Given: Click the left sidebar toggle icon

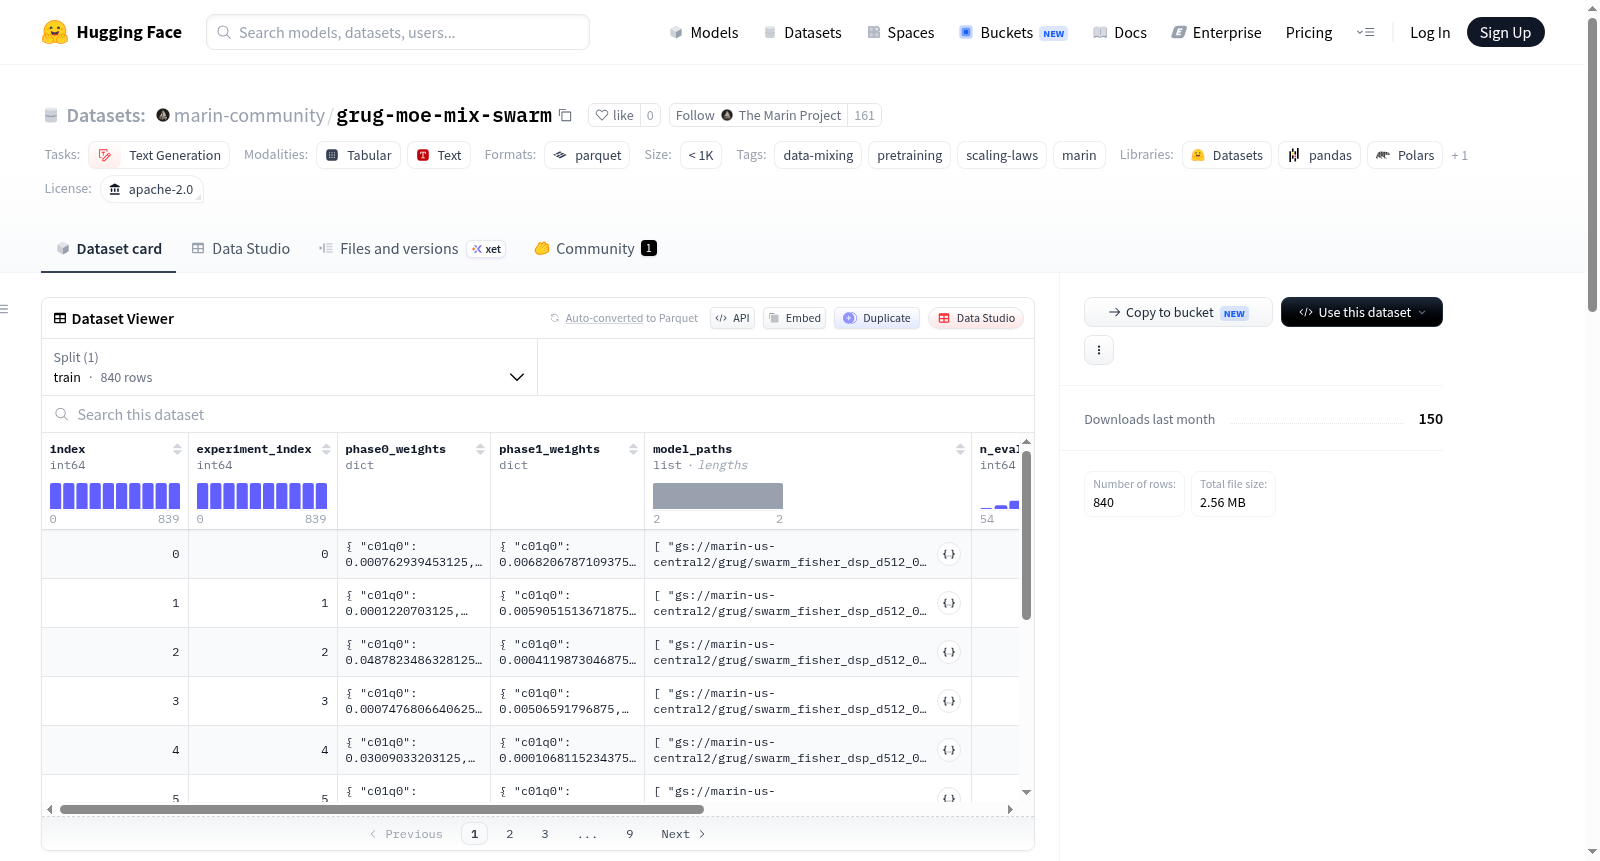Looking at the screenshot, I should tap(5, 309).
